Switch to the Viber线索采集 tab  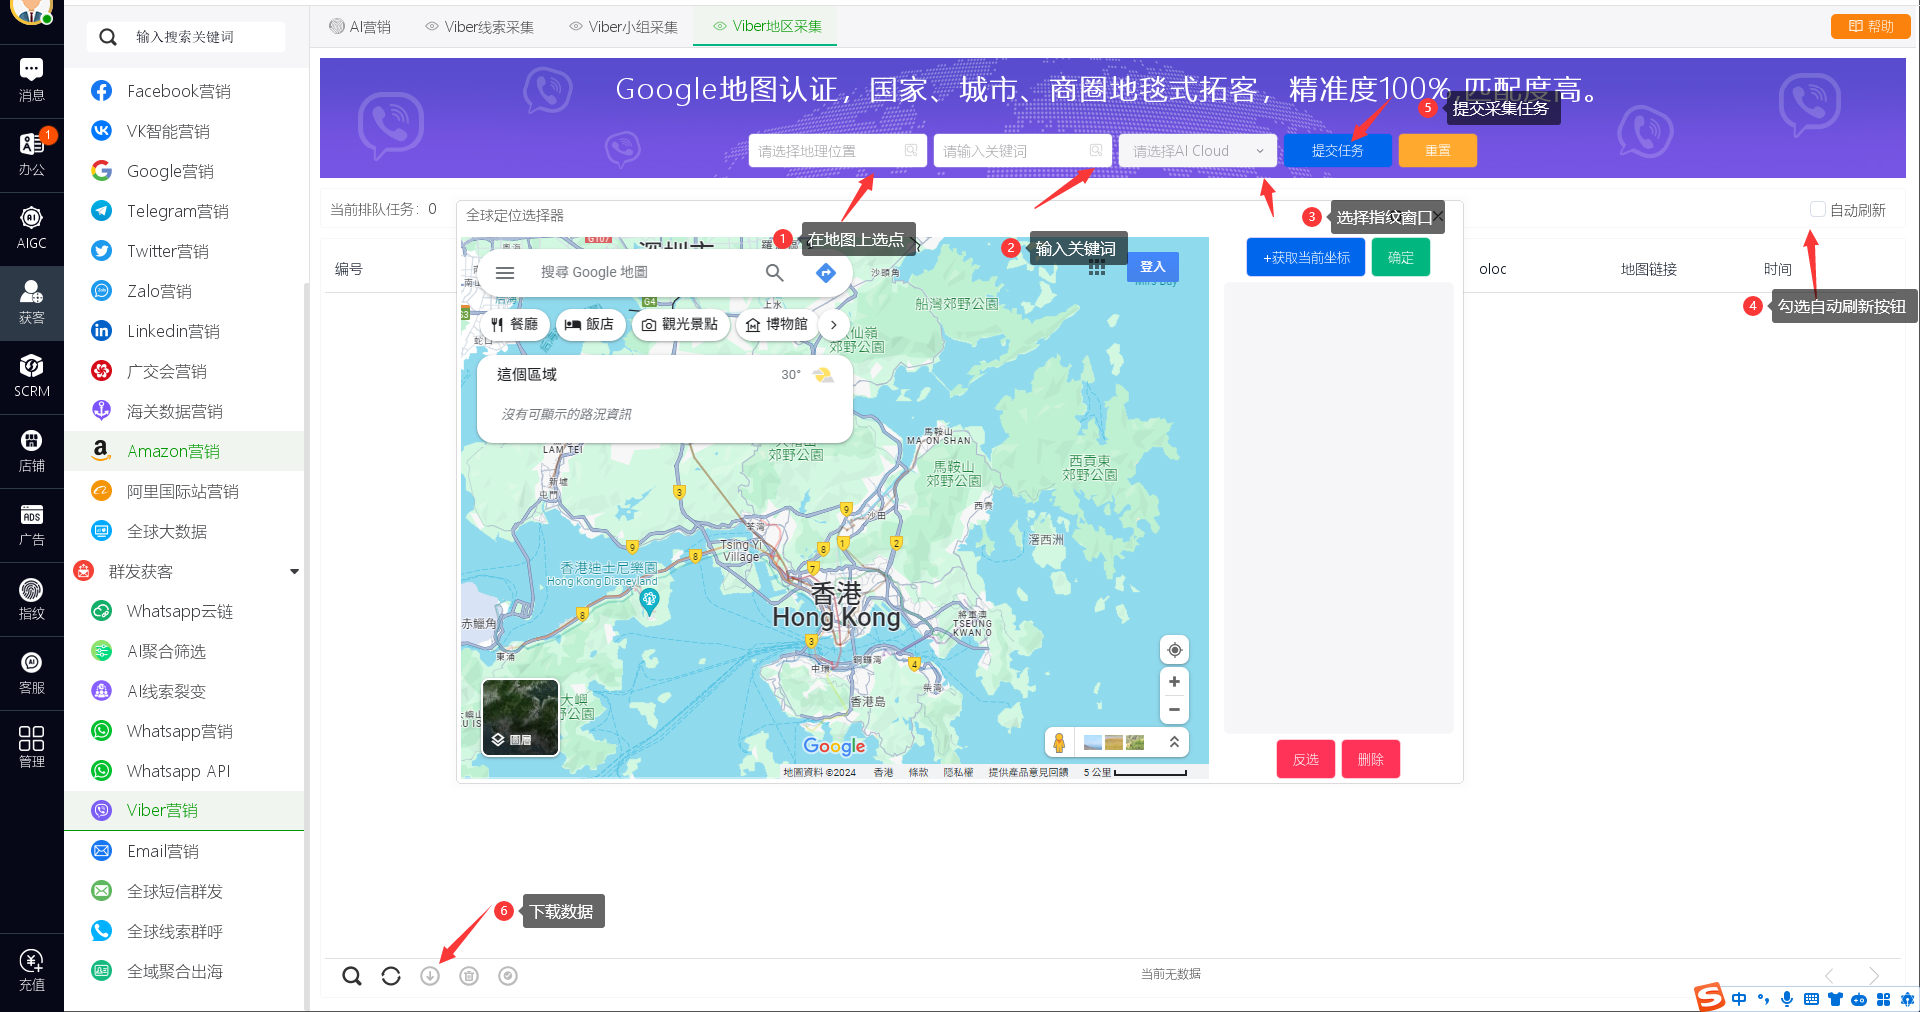coord(480,27)
